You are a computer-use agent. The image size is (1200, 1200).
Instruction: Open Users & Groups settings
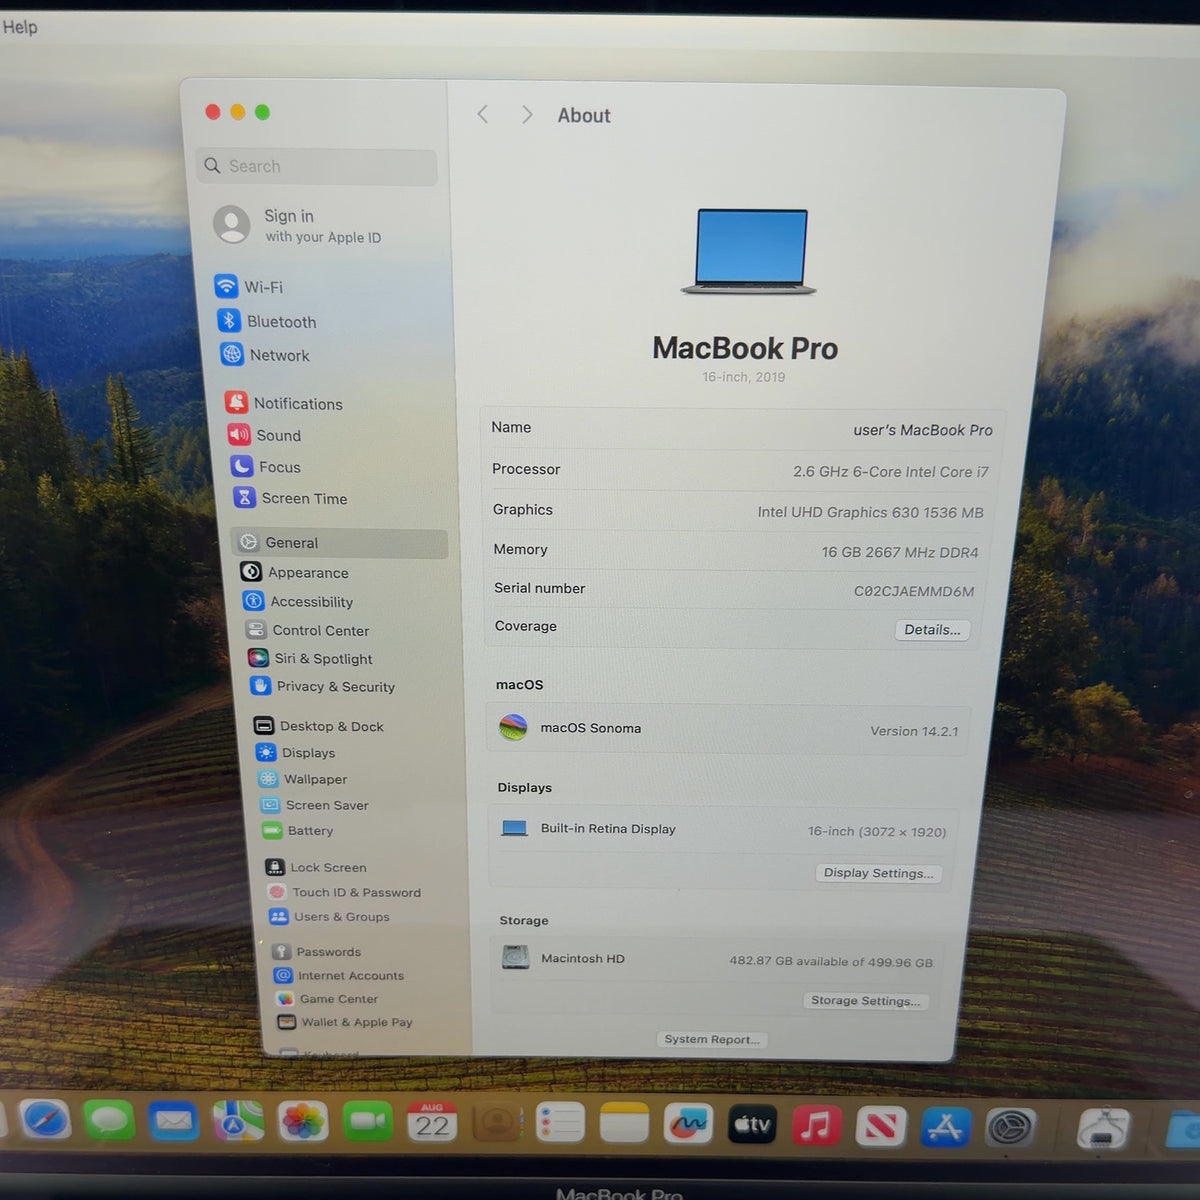click(x=330, y=916)
